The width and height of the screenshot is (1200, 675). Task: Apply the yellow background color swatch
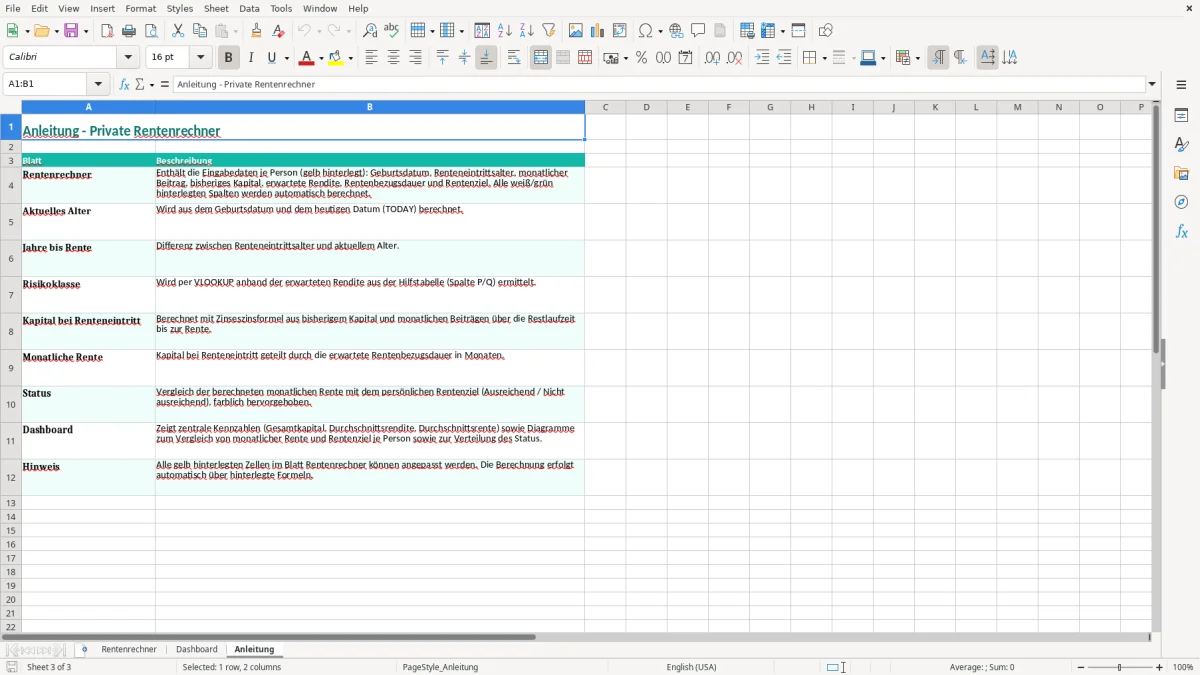(336, 58)
